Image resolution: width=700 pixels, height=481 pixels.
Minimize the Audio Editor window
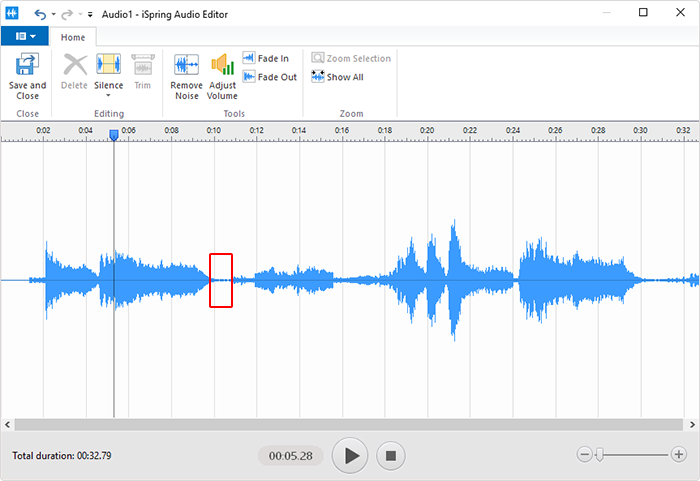(606, 13)
